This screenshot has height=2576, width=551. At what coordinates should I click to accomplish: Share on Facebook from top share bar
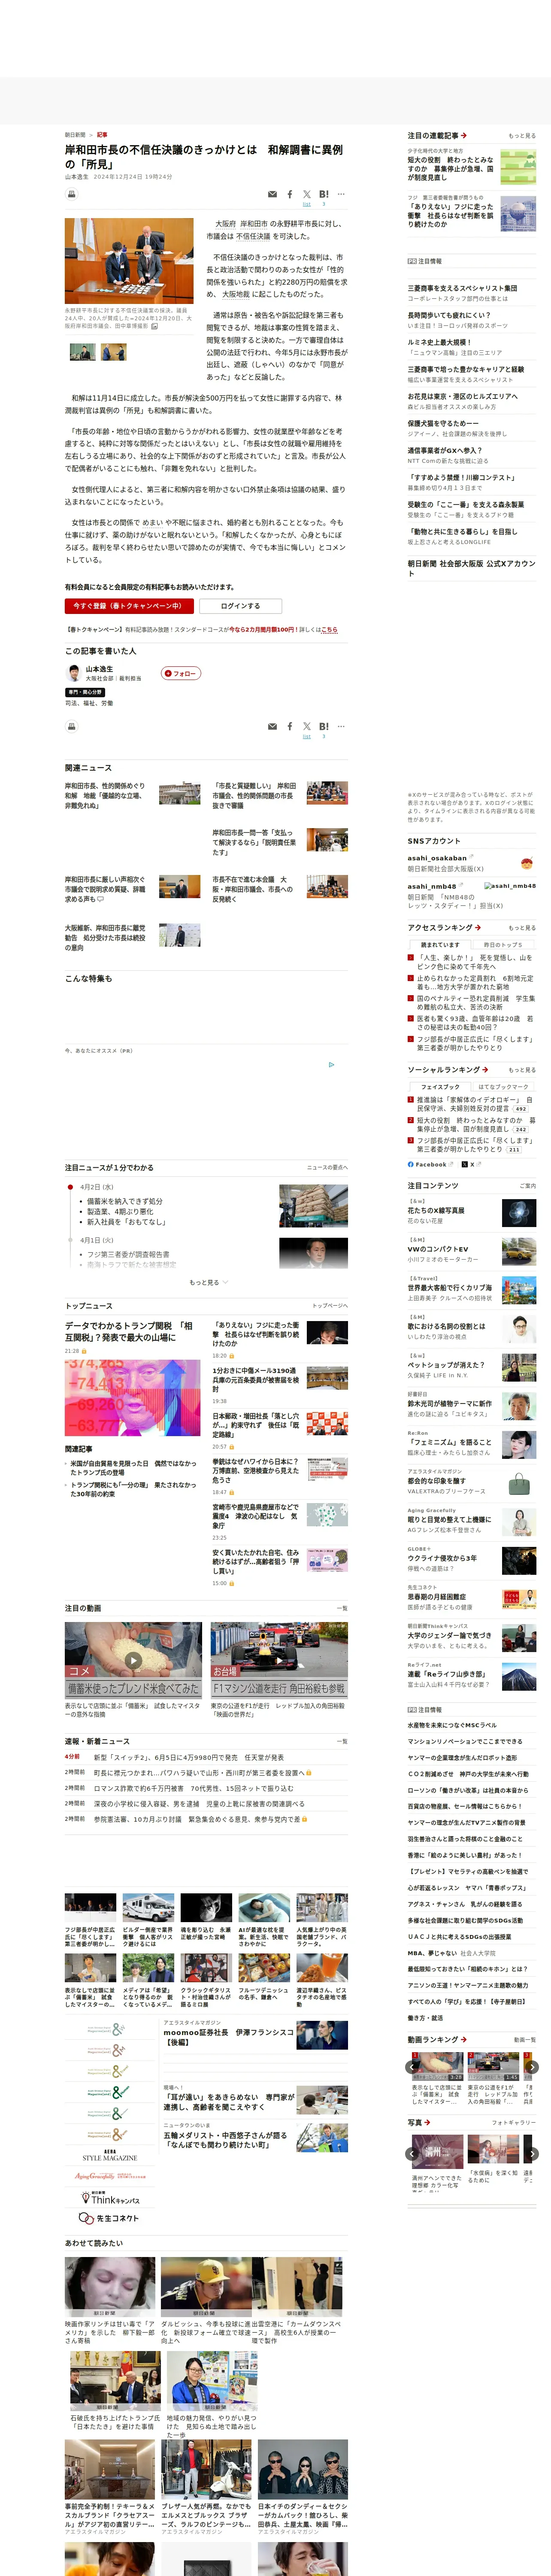(290, 194)
